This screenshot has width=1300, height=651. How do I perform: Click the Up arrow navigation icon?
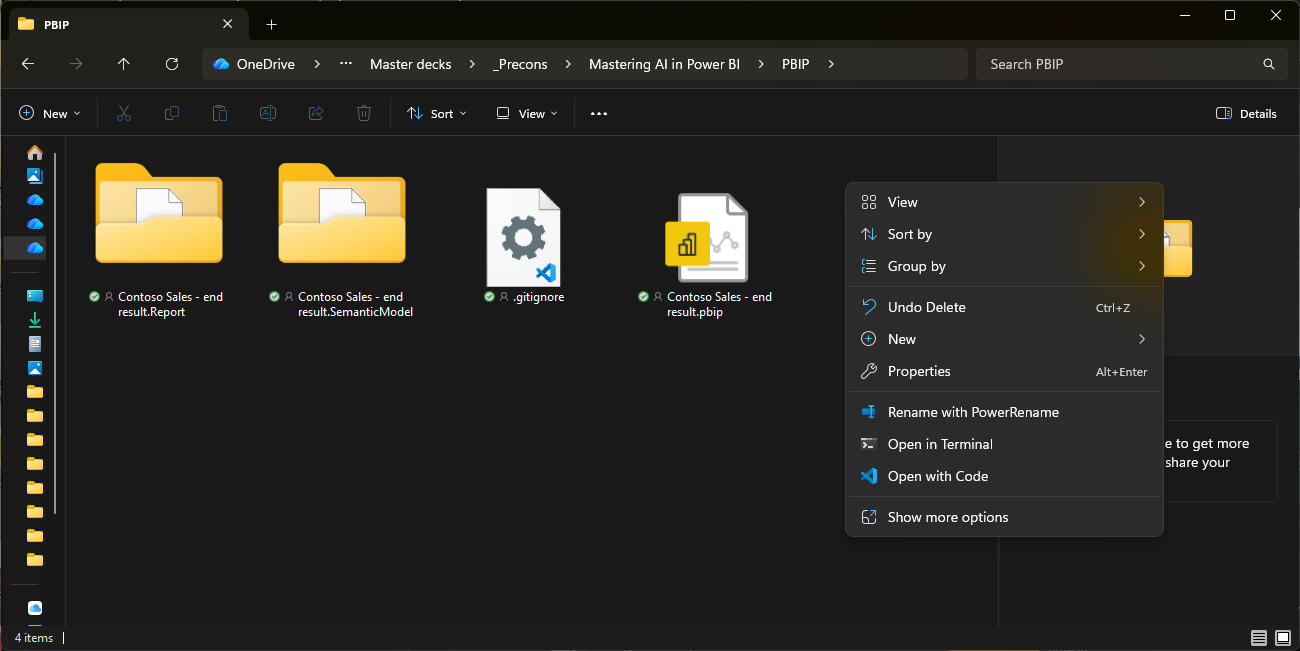(124, 64)
